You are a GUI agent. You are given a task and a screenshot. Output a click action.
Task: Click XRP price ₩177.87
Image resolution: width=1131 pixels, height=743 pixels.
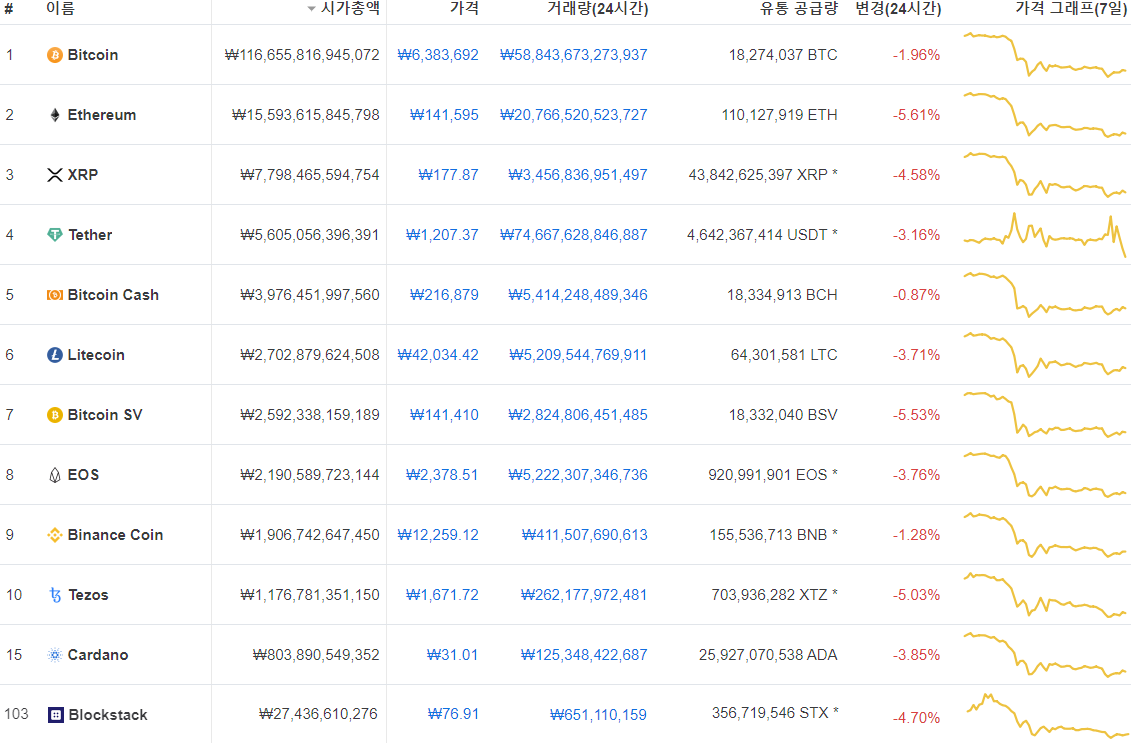tap(448, 175)
